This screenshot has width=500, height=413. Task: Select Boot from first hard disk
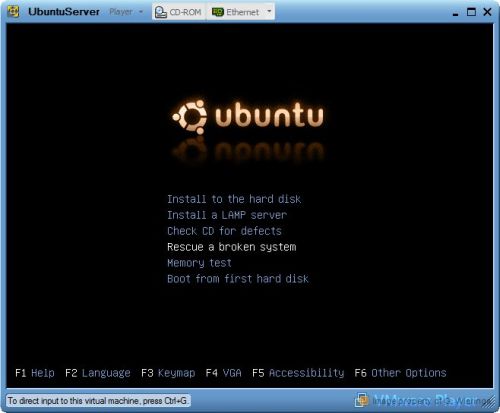238,279
